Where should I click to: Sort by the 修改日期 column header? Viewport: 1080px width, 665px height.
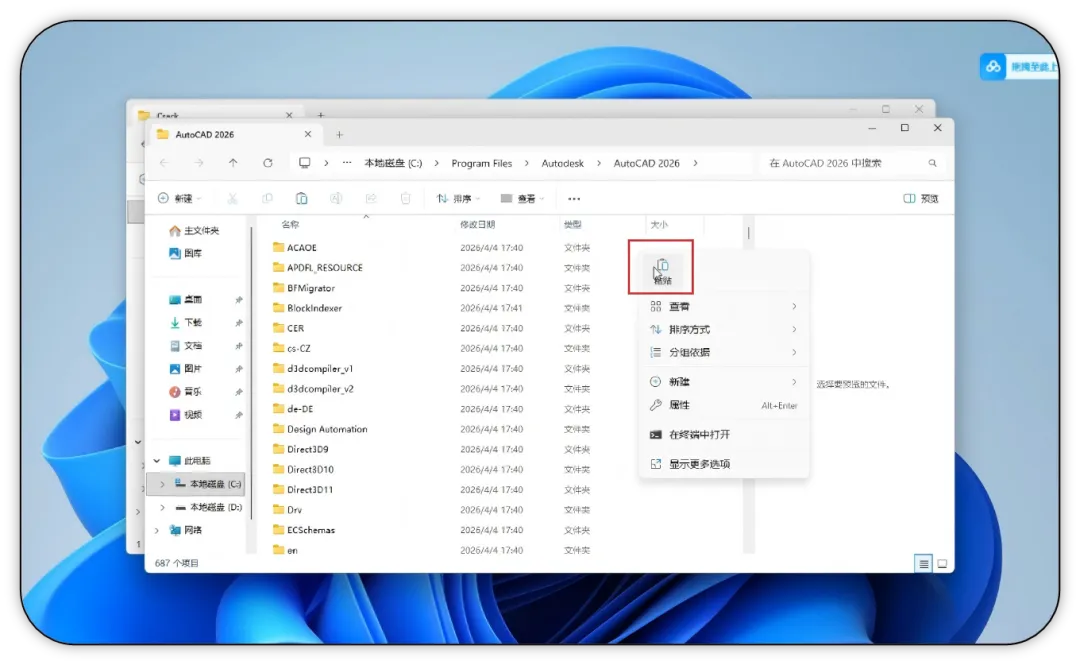(477, 225)
